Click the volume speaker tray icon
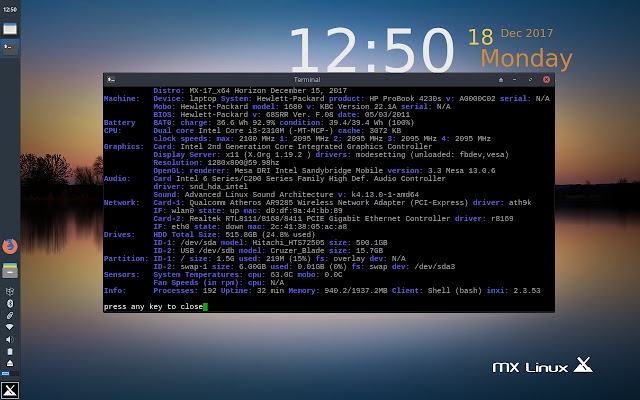Image resolution: width=640 pixels, height=400 pixels. (10, 339)
